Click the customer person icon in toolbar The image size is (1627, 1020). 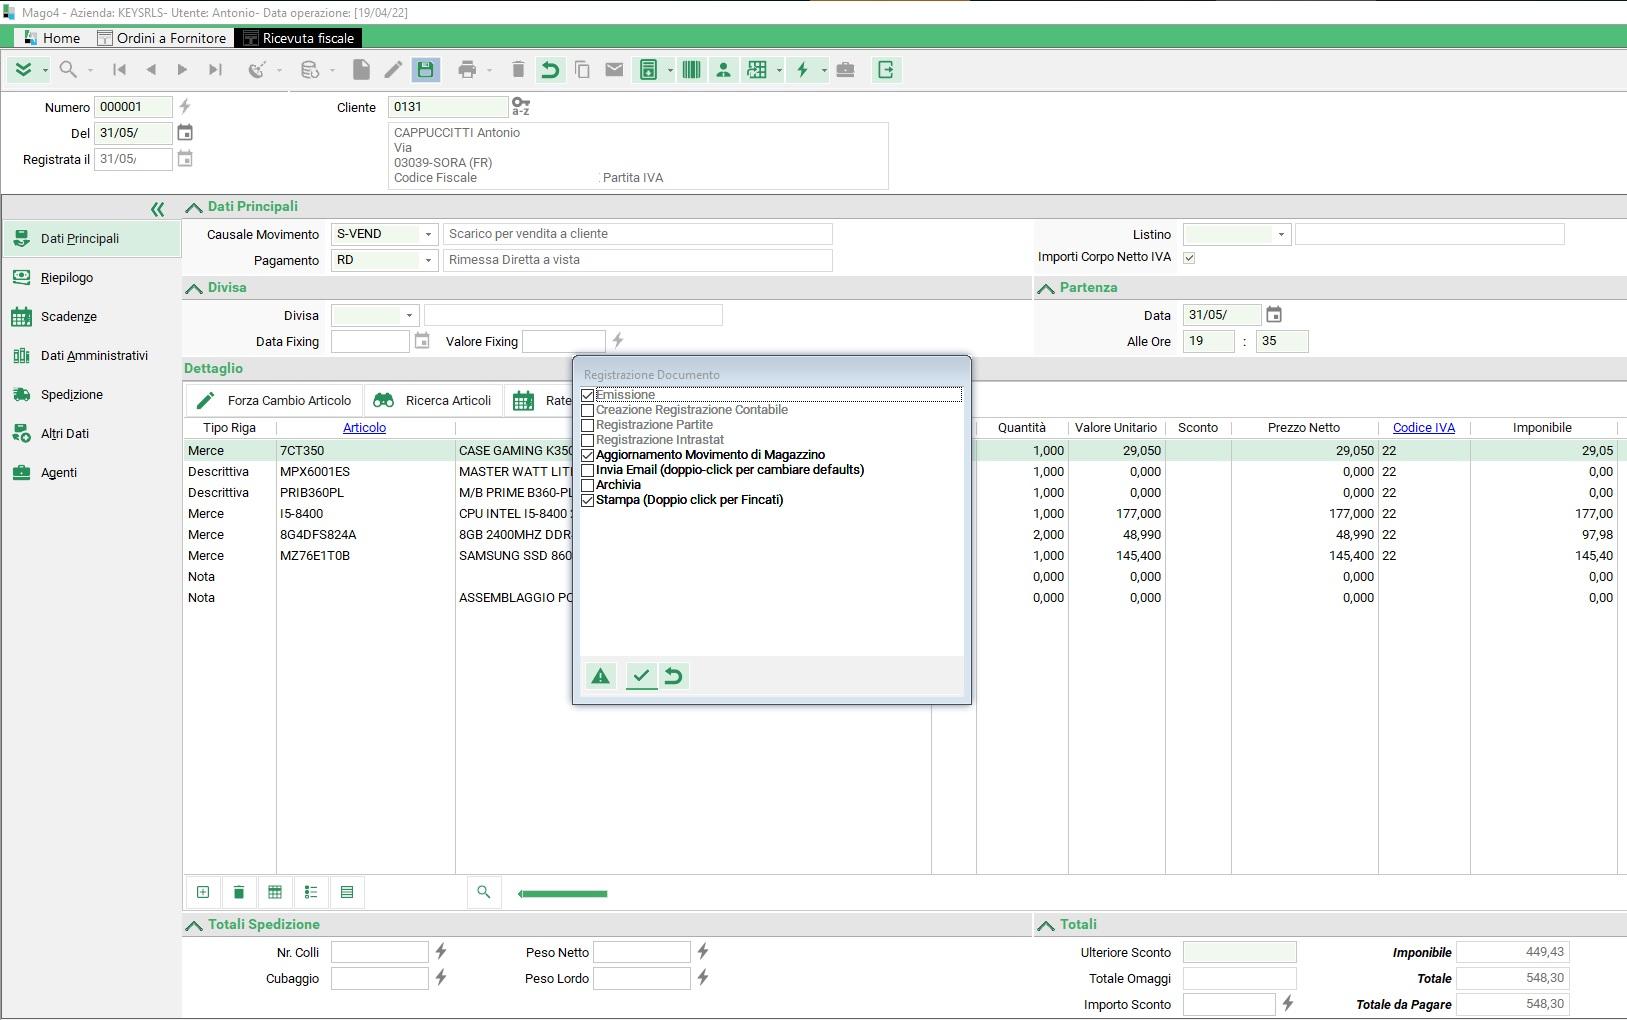tap(723, 70)
